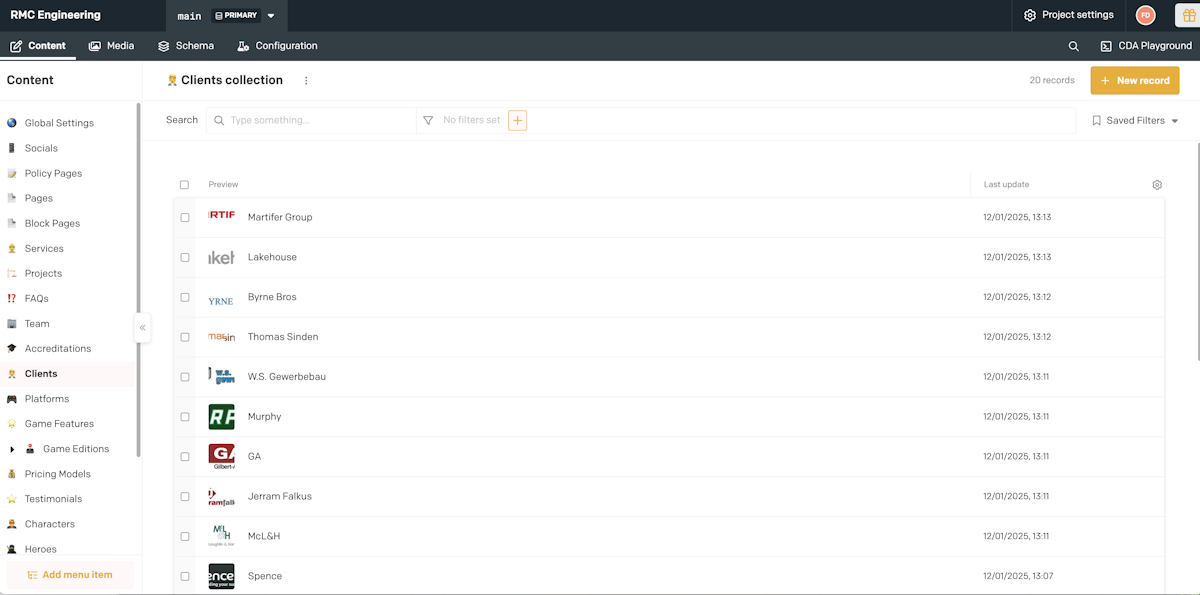Check the Murphy row checkbox

185,416
